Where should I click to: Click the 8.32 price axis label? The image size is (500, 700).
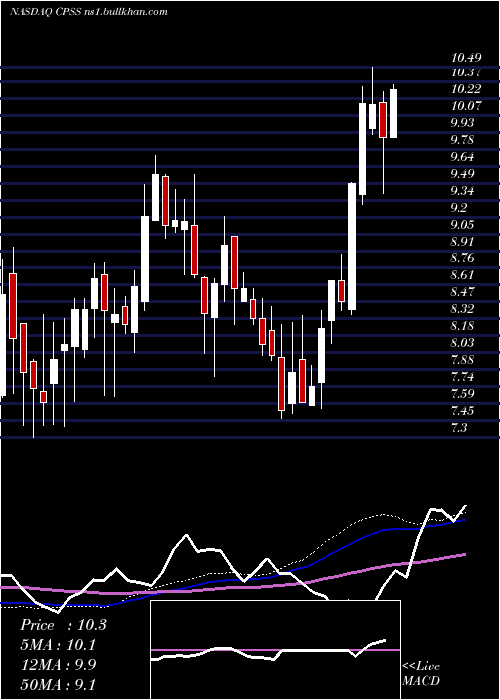coord(464,309)
